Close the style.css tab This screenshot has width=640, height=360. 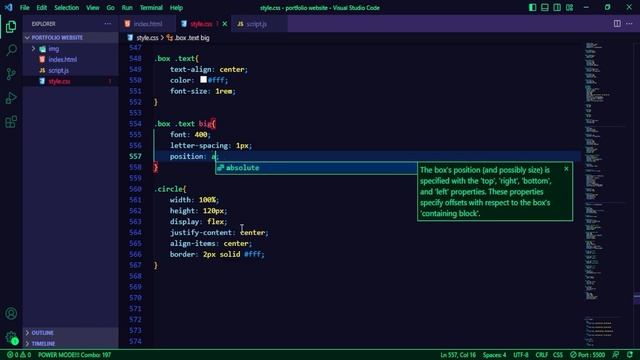[224, 24]
